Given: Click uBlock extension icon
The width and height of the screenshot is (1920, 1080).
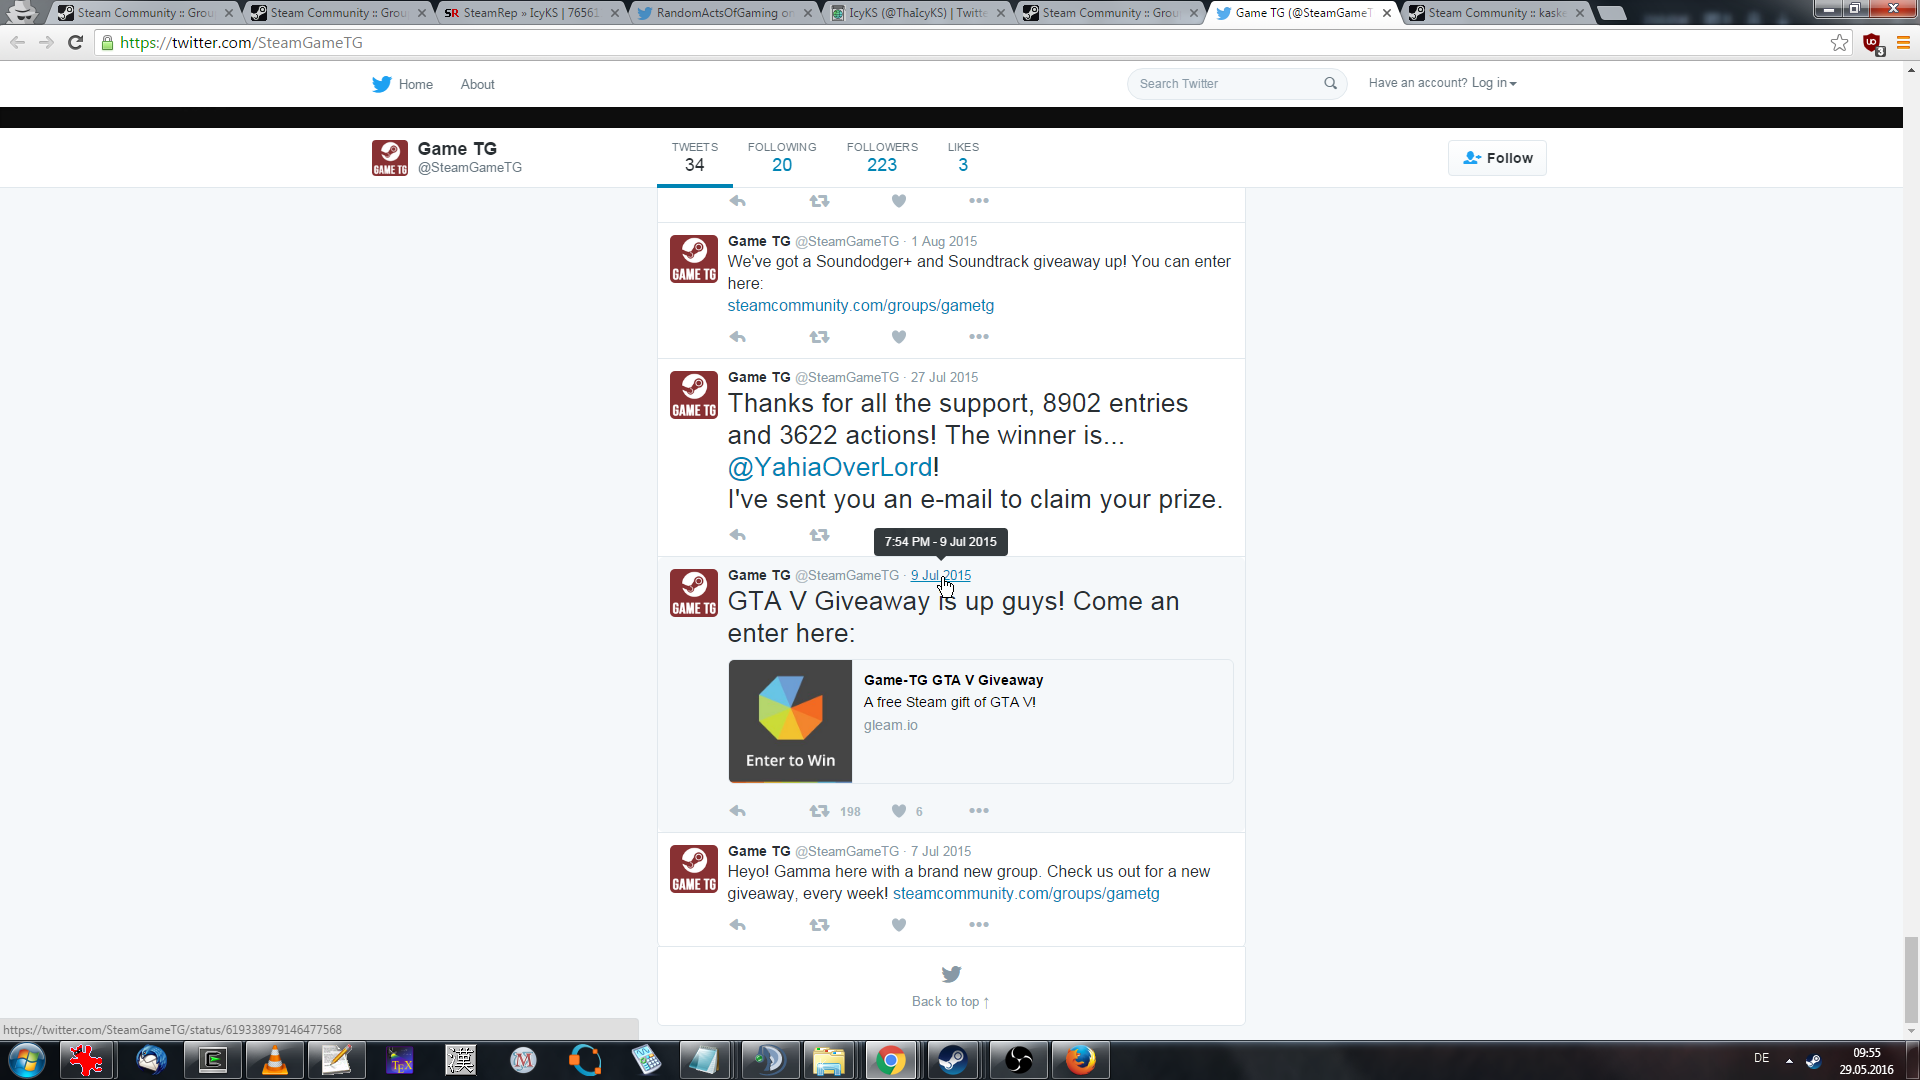Looking at the screenshot, I should tap(1872, 43).
